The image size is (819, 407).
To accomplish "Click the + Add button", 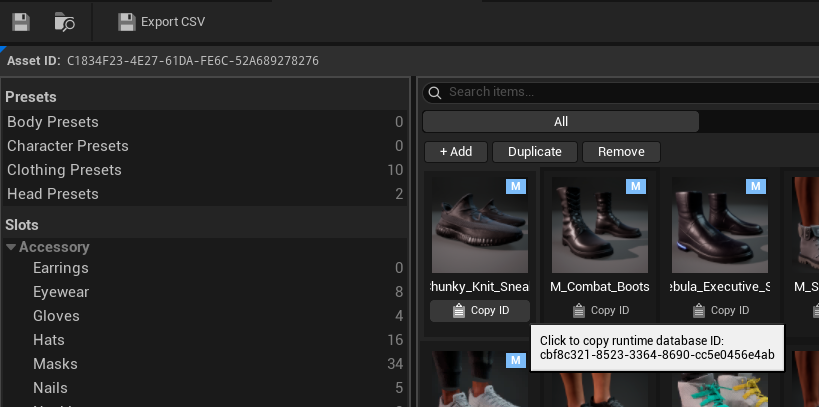I will (456, 152).
